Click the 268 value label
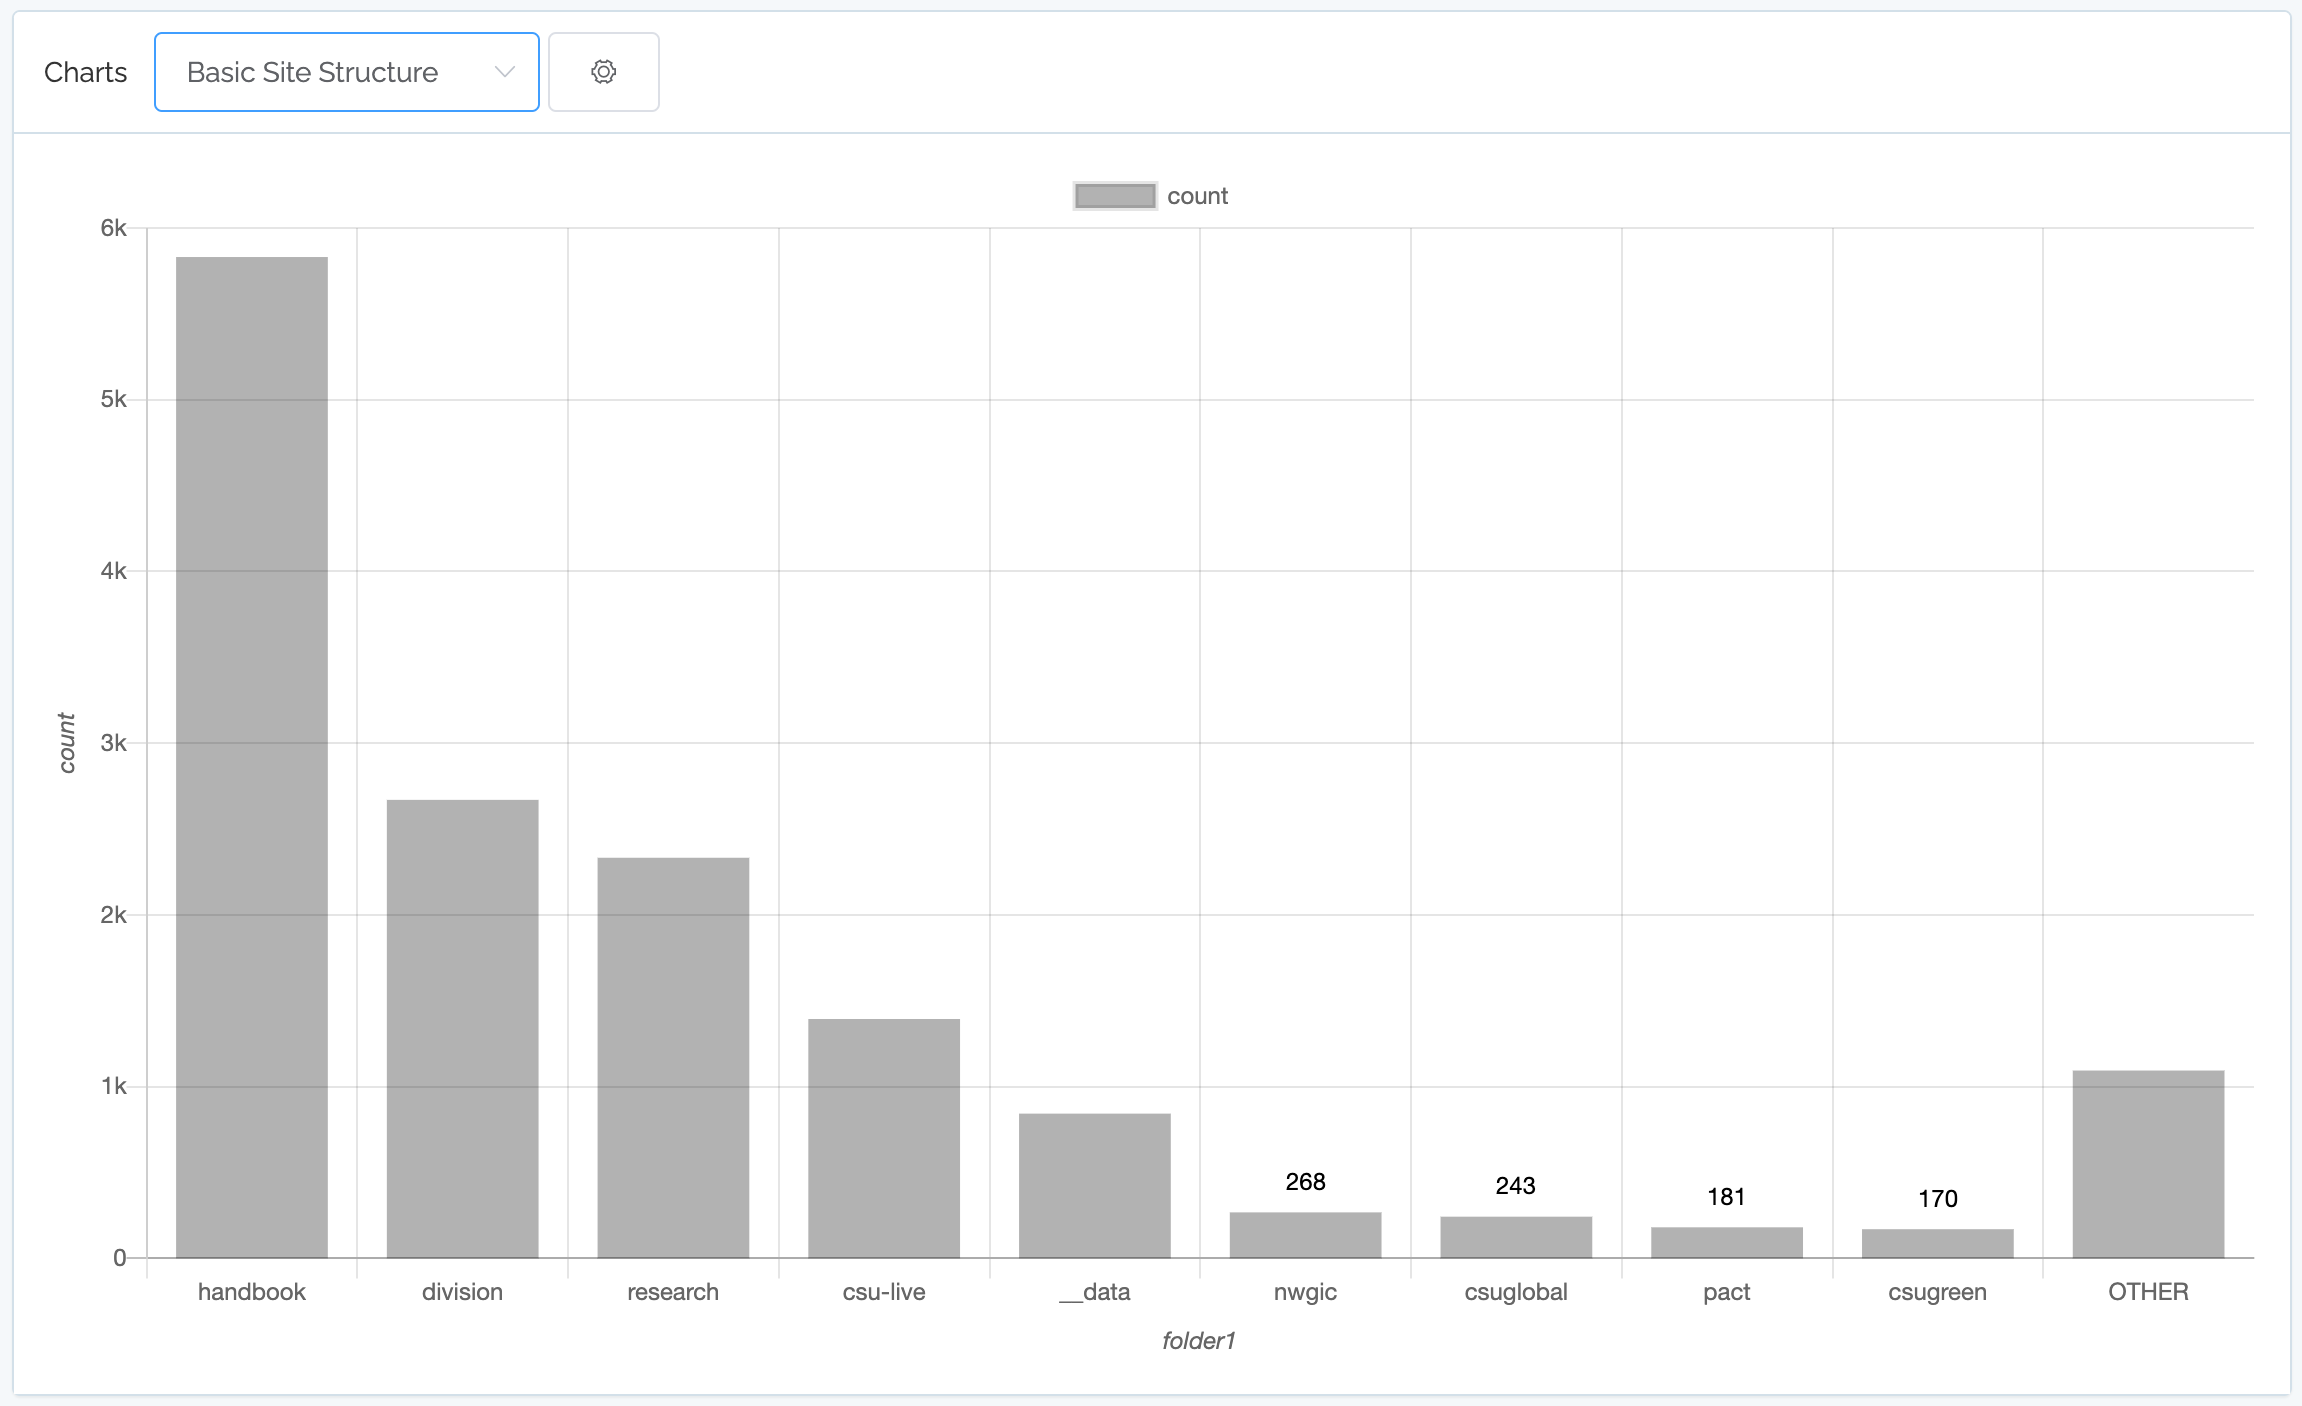Screen dimensions: 2302x1406 [1305, 1182]
